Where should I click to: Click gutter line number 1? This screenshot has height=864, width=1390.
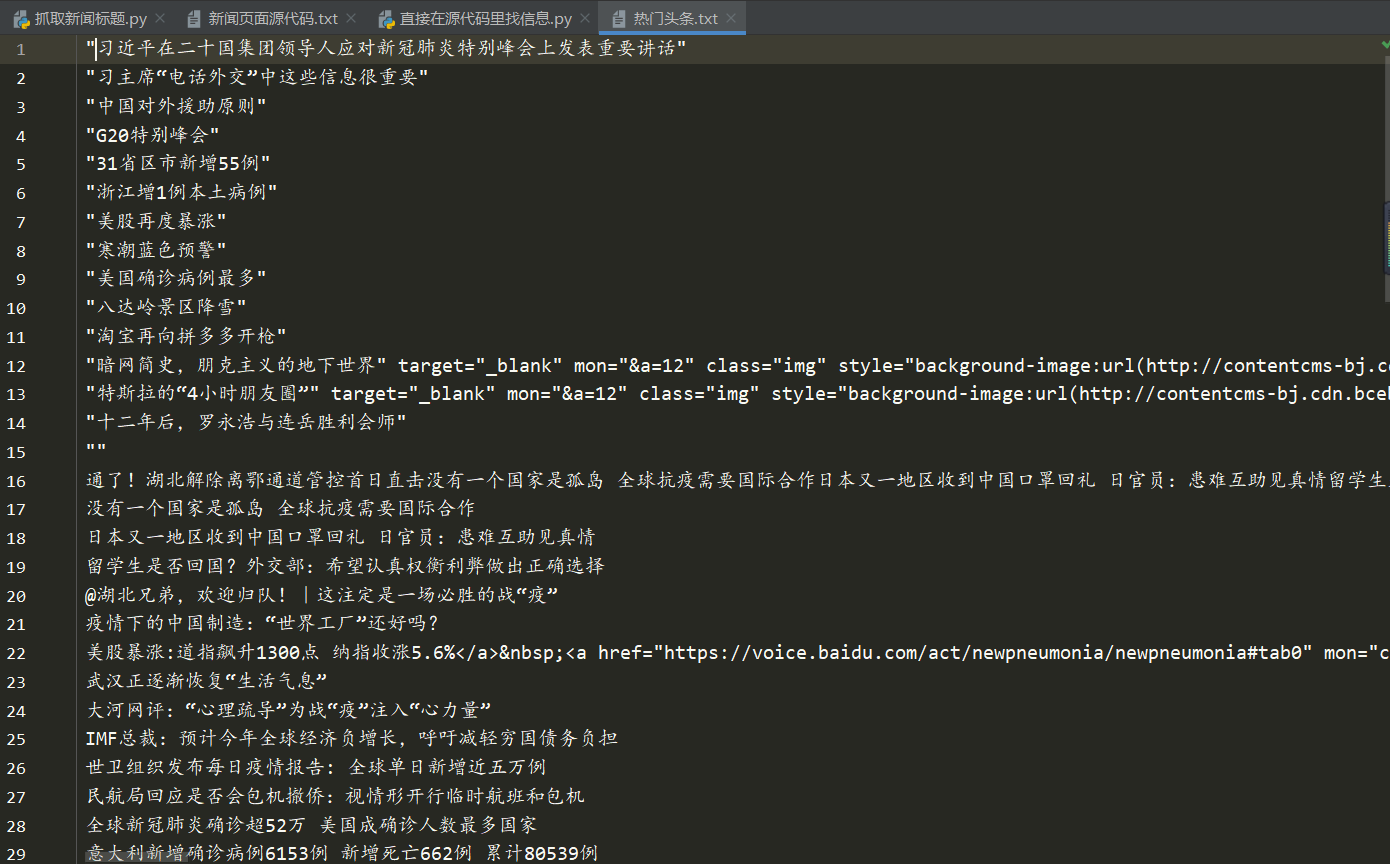point(21,49)
